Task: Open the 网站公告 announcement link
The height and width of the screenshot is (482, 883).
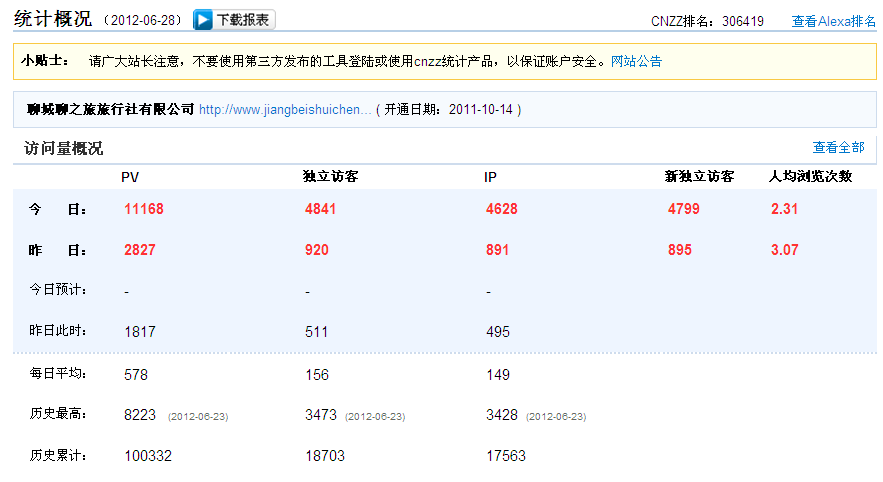Action: pyautogui.click(x=636, y=61)
